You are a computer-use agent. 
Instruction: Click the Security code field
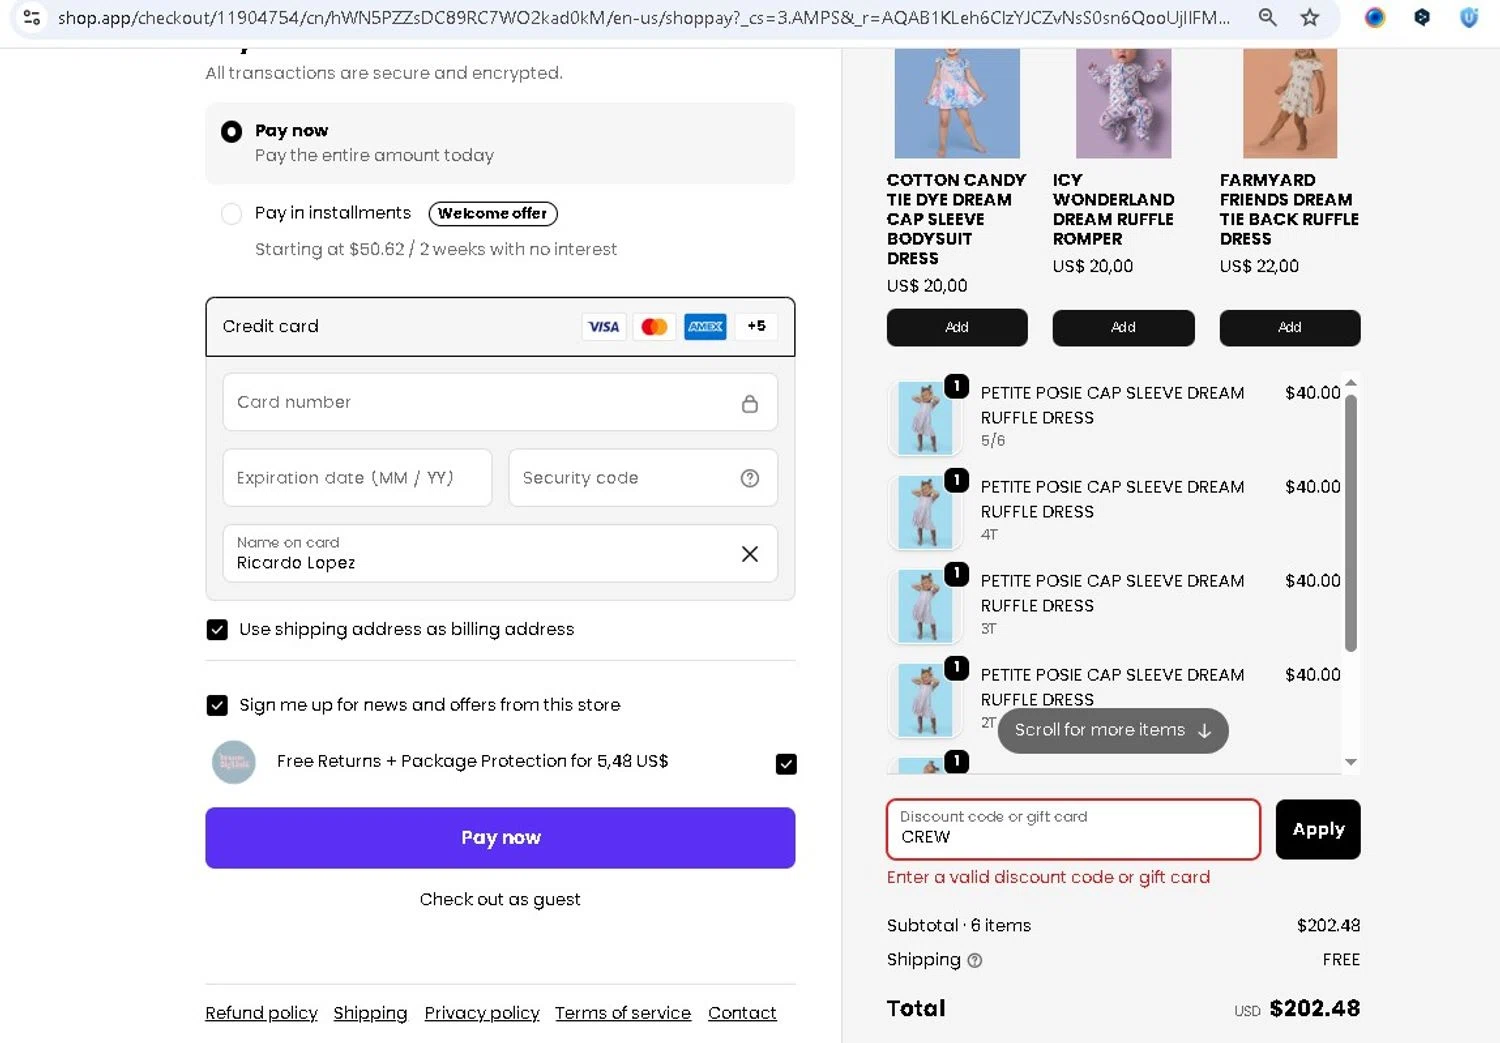(x=643, y=478)
